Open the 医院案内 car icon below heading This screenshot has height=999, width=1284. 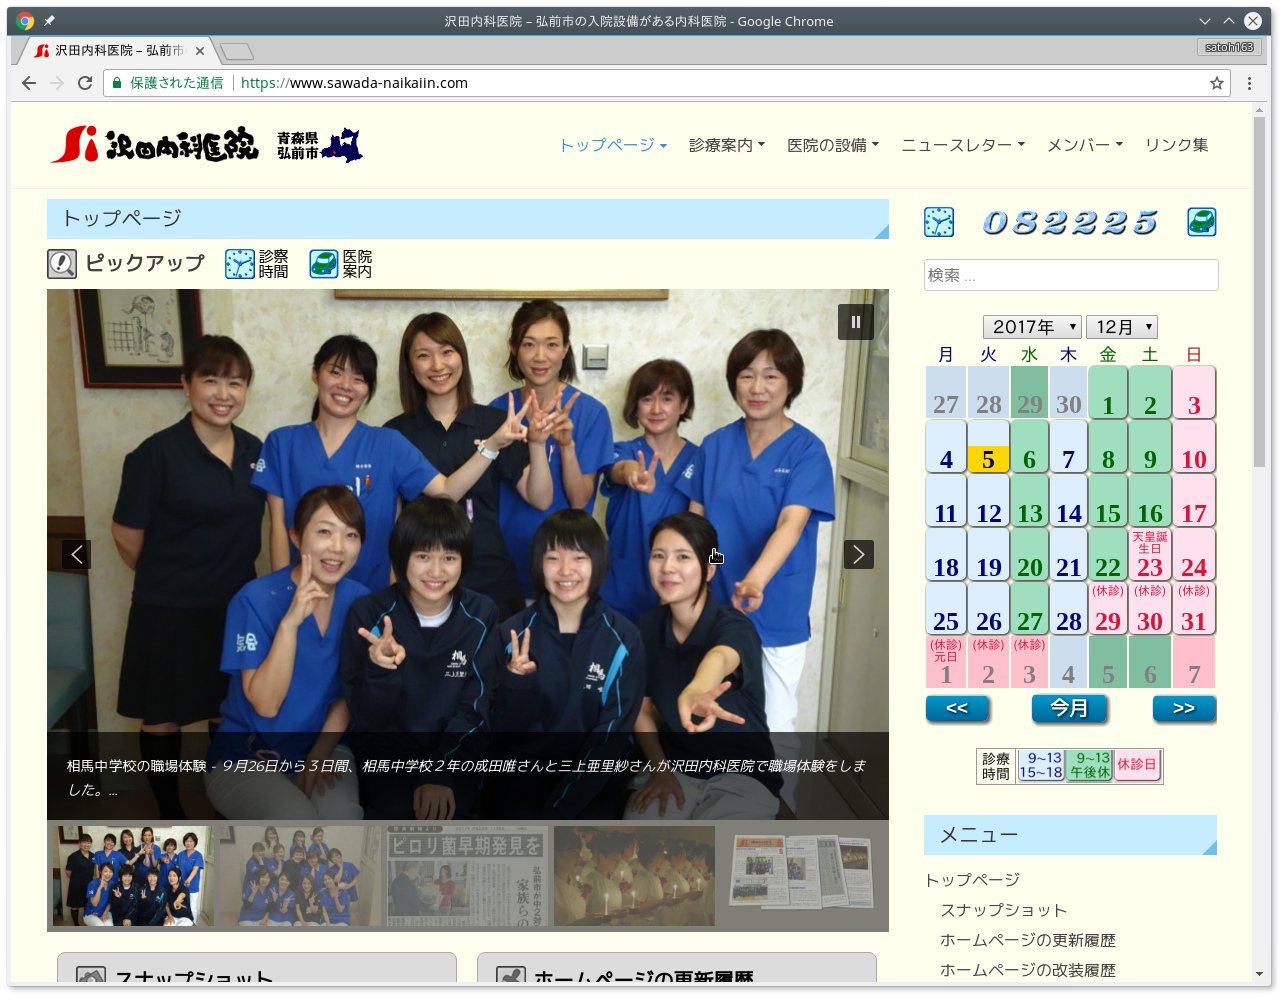click(x=324, y=264)
